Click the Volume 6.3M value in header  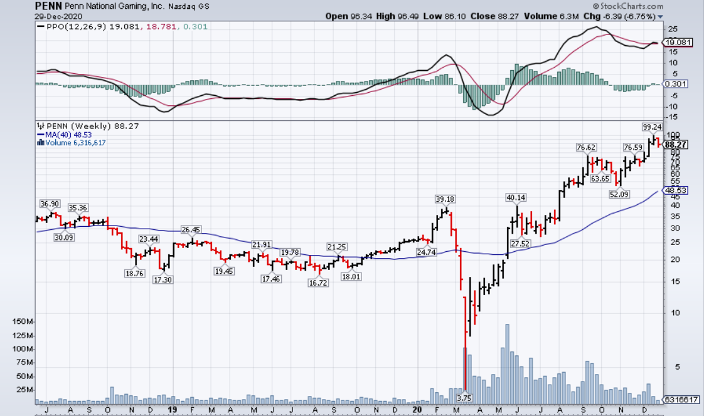[551, 16]
